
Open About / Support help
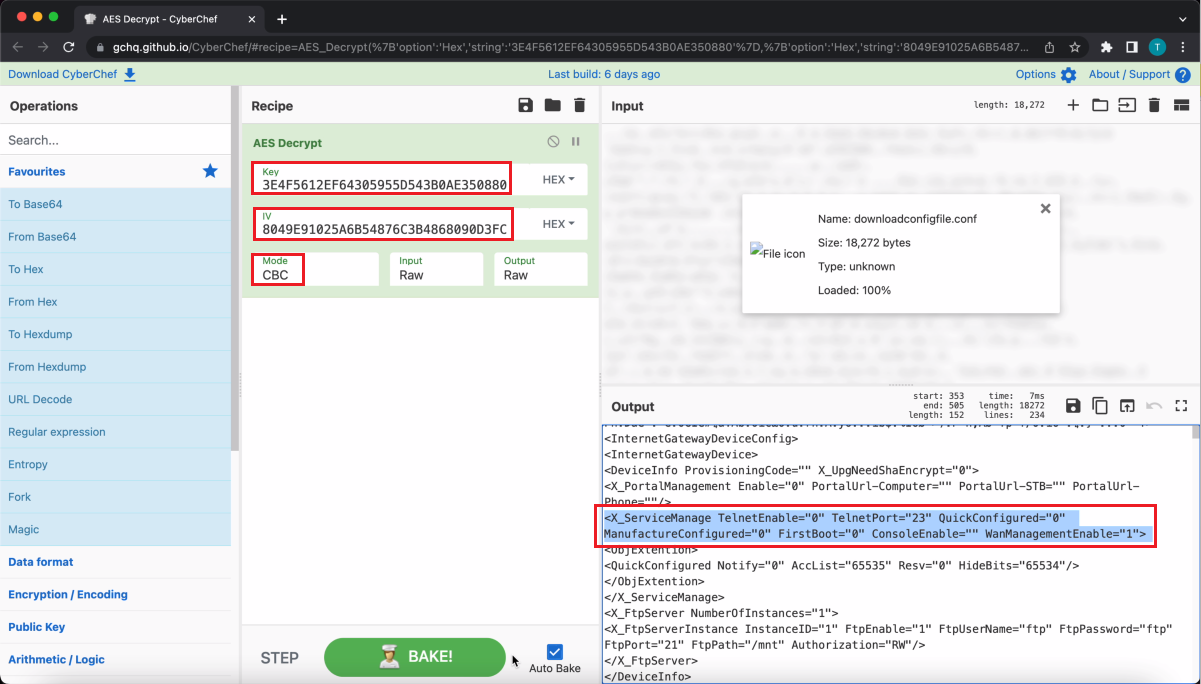coord(1140,74)
